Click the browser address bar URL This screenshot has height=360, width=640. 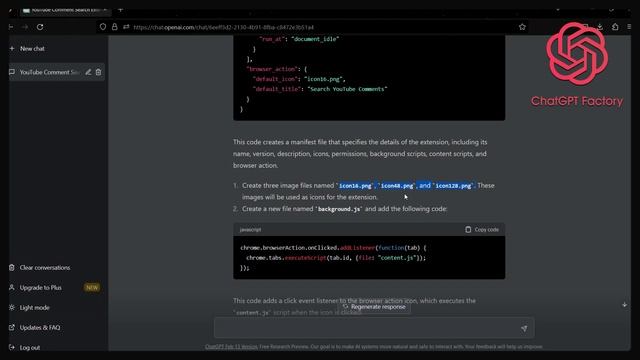pyautogui.click(x=224, y=27)
